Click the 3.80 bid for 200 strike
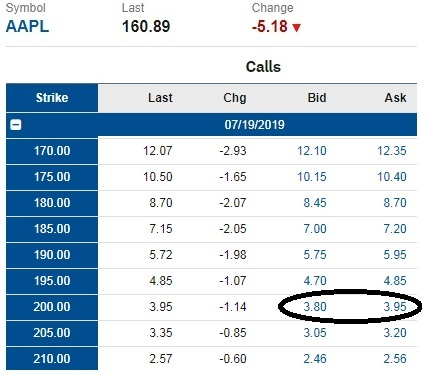The width and height of the screenshot is (422, 375). 315,307
